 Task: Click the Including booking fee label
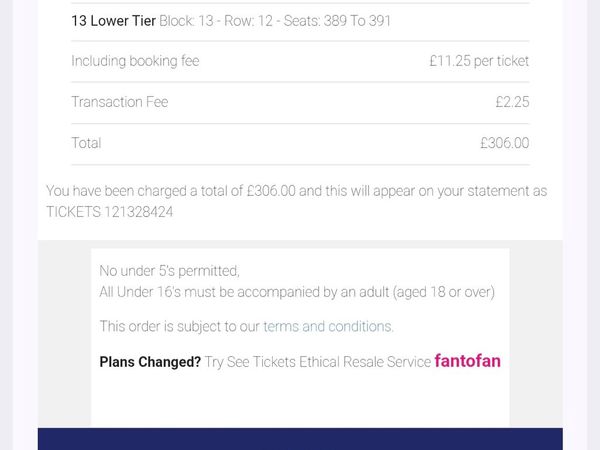coord(135,61)
